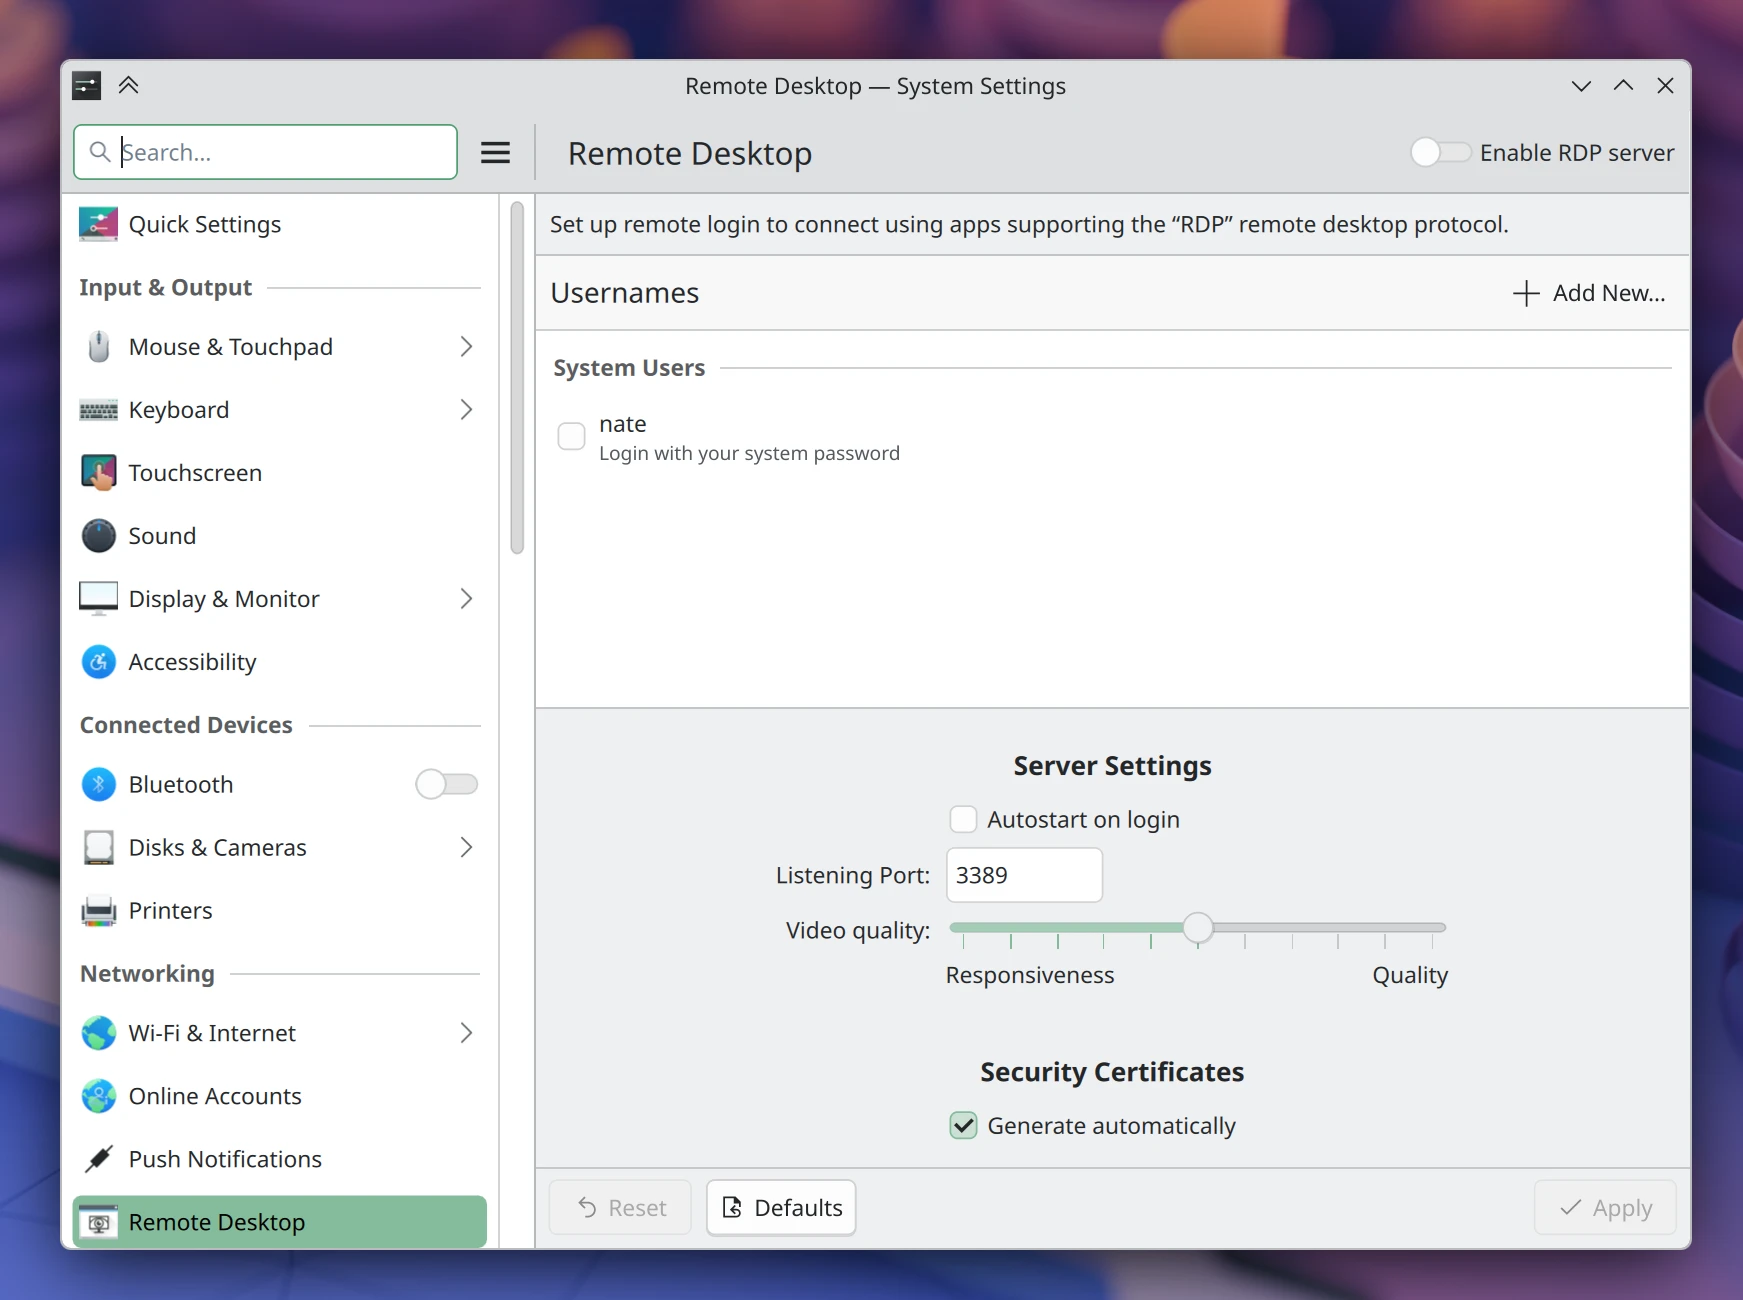1743x1300 pixels.
Task: Open the hamburger menu beside search
Action: (495, 153)
